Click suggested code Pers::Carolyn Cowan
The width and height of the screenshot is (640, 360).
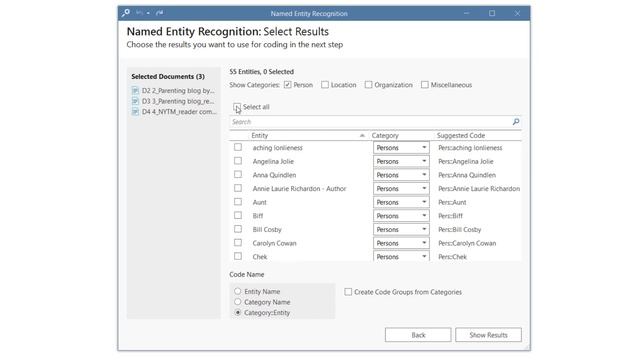467,243
